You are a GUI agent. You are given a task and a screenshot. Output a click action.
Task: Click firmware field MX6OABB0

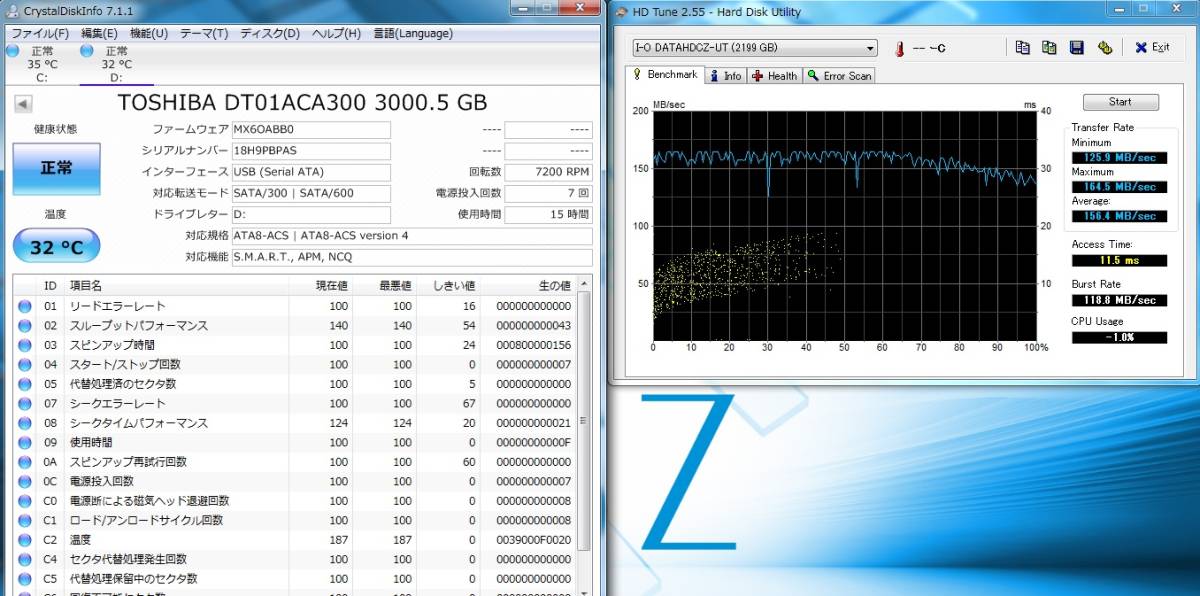point(311,130)
